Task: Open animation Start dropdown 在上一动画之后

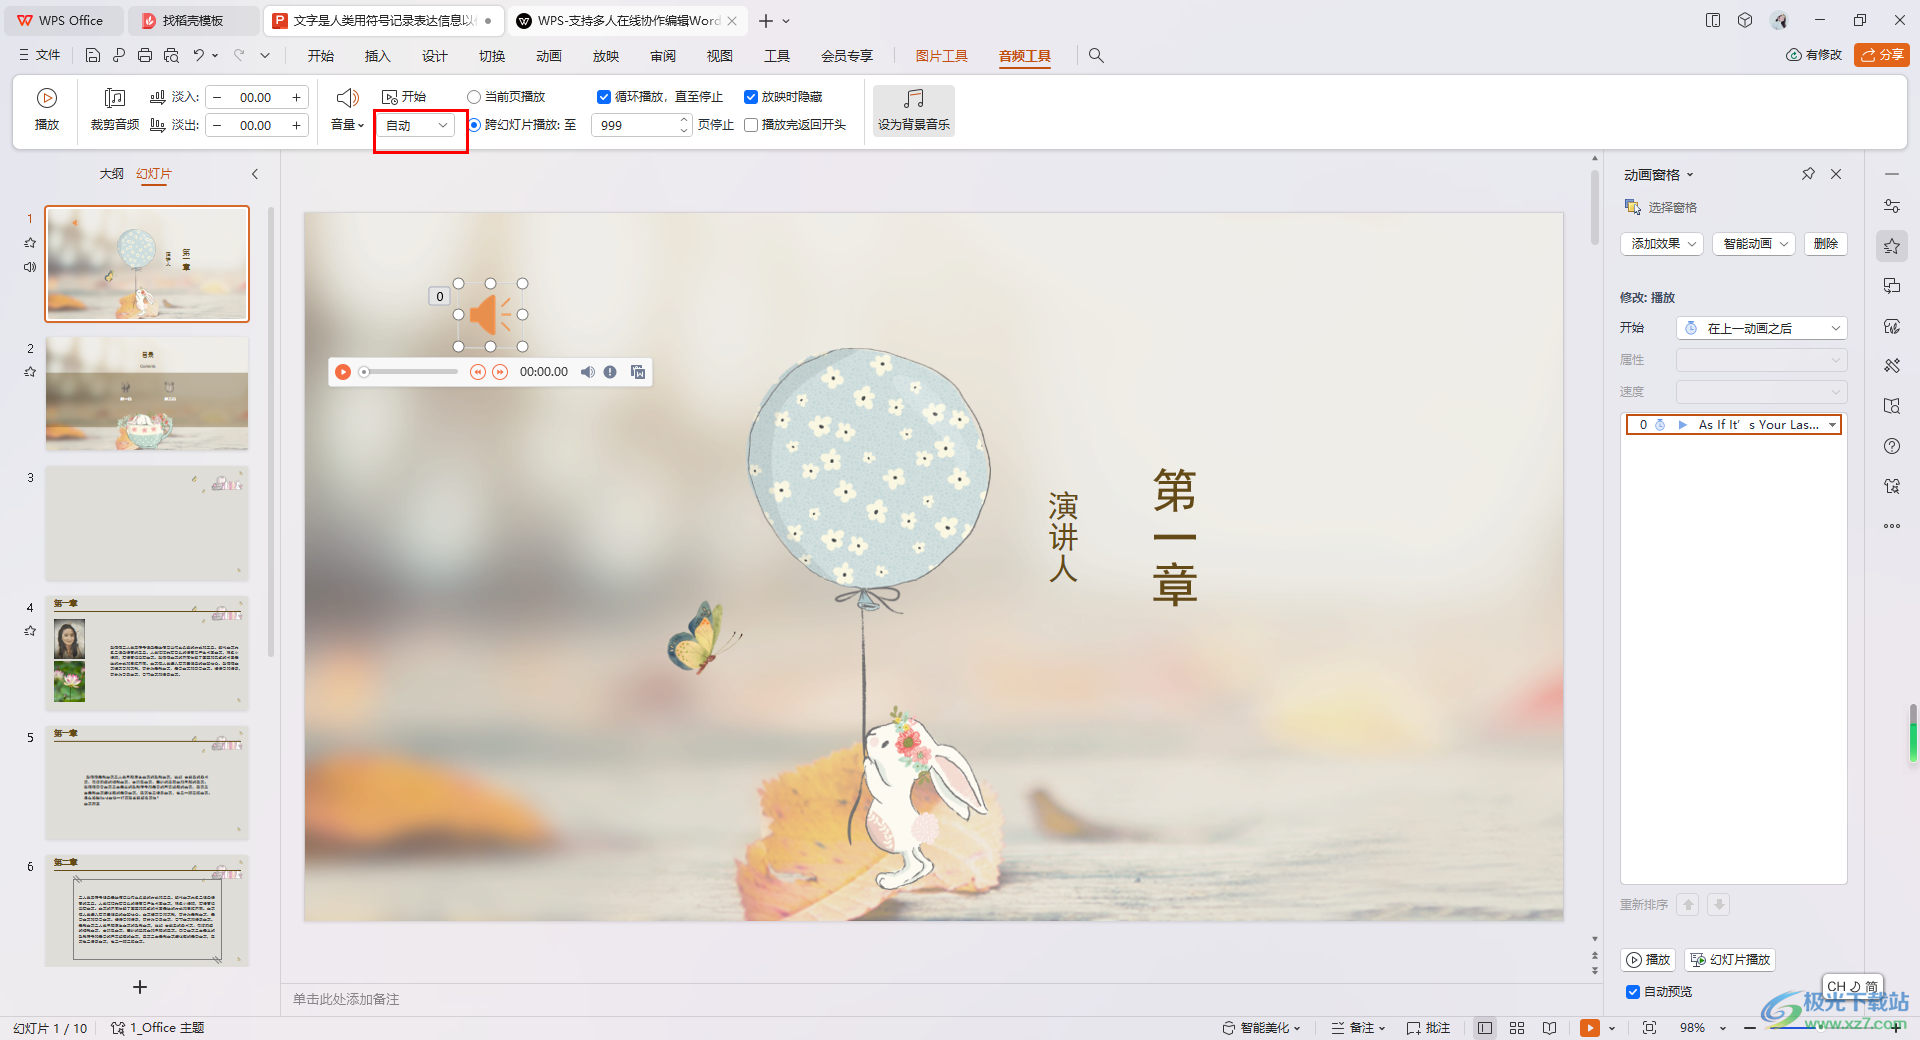Action: click(x=1762, y=328)
